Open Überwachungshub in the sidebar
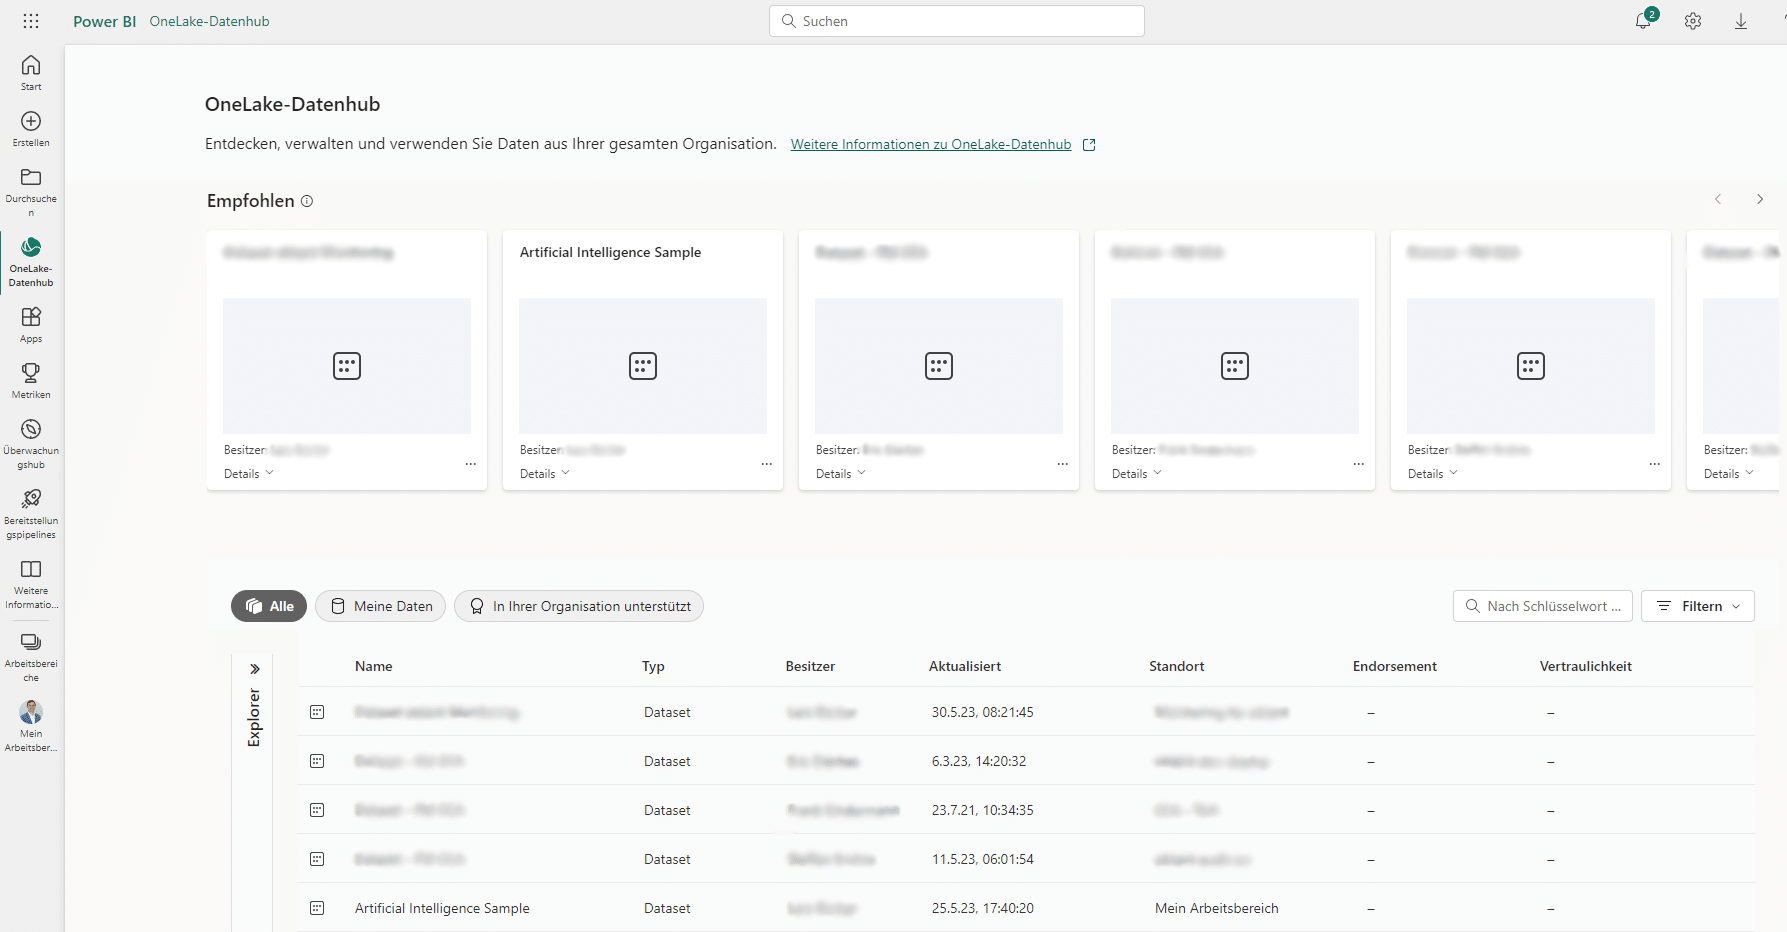 [x=31, y=443]
